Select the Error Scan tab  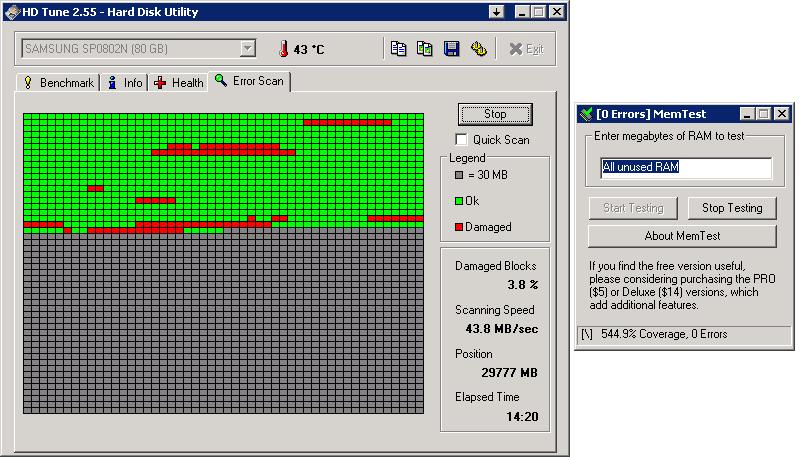pyautogui.click(x=249, y=81)
